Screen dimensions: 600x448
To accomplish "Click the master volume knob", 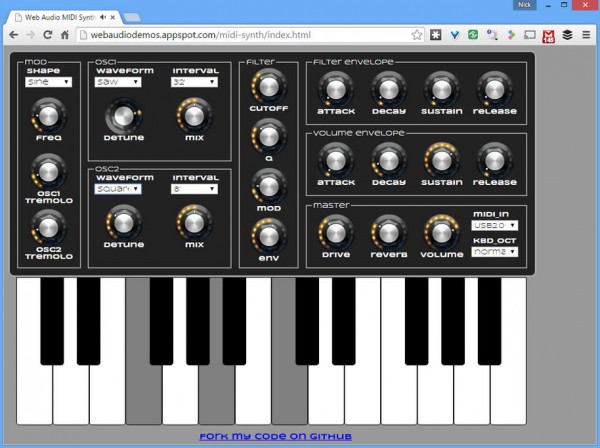I will click(x=442, y=233).
